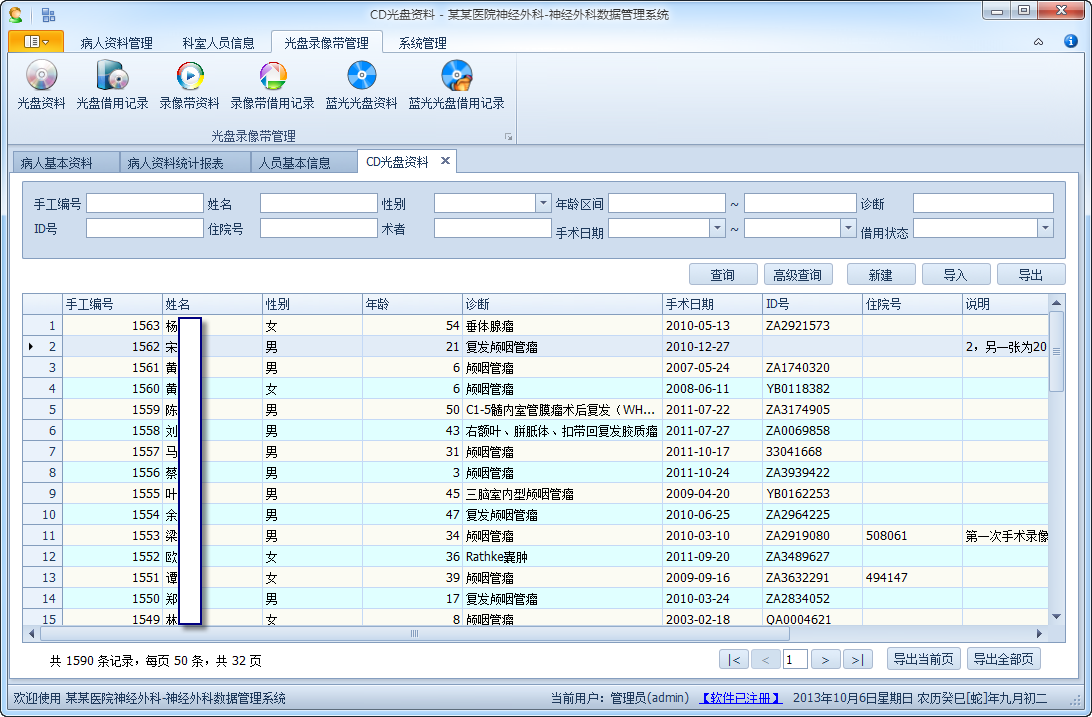This screenshot has width=1092, height=717.
Task: Expand the 性别 dropdown filter
Action: tap(544, 203)
